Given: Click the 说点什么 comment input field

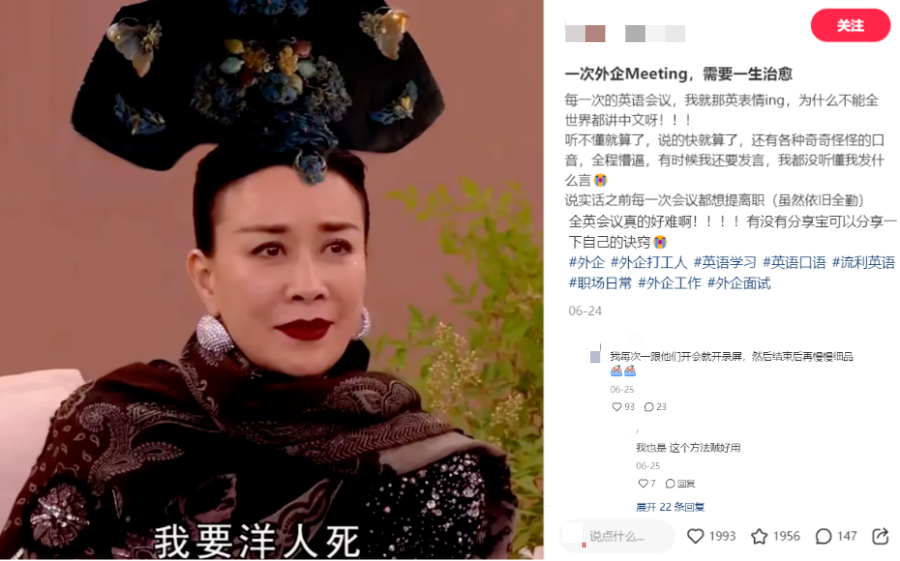Looking at the screenshot, I should click(x=617, y=536).
